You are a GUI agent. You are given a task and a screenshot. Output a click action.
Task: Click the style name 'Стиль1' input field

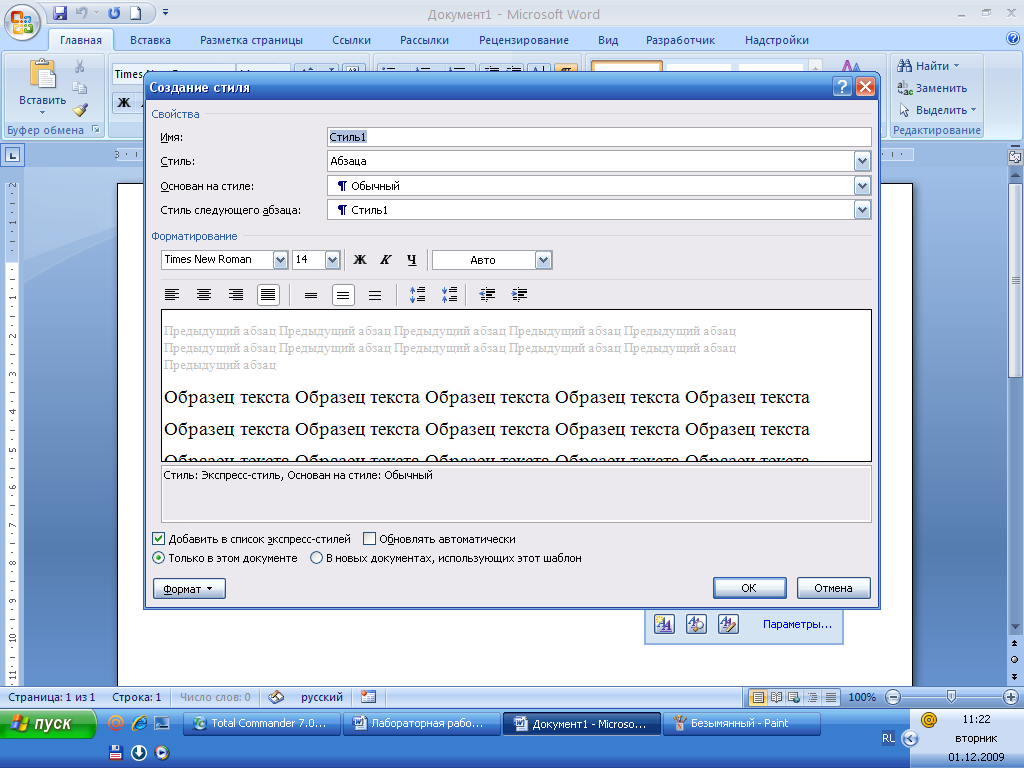[x=599, y=137]
